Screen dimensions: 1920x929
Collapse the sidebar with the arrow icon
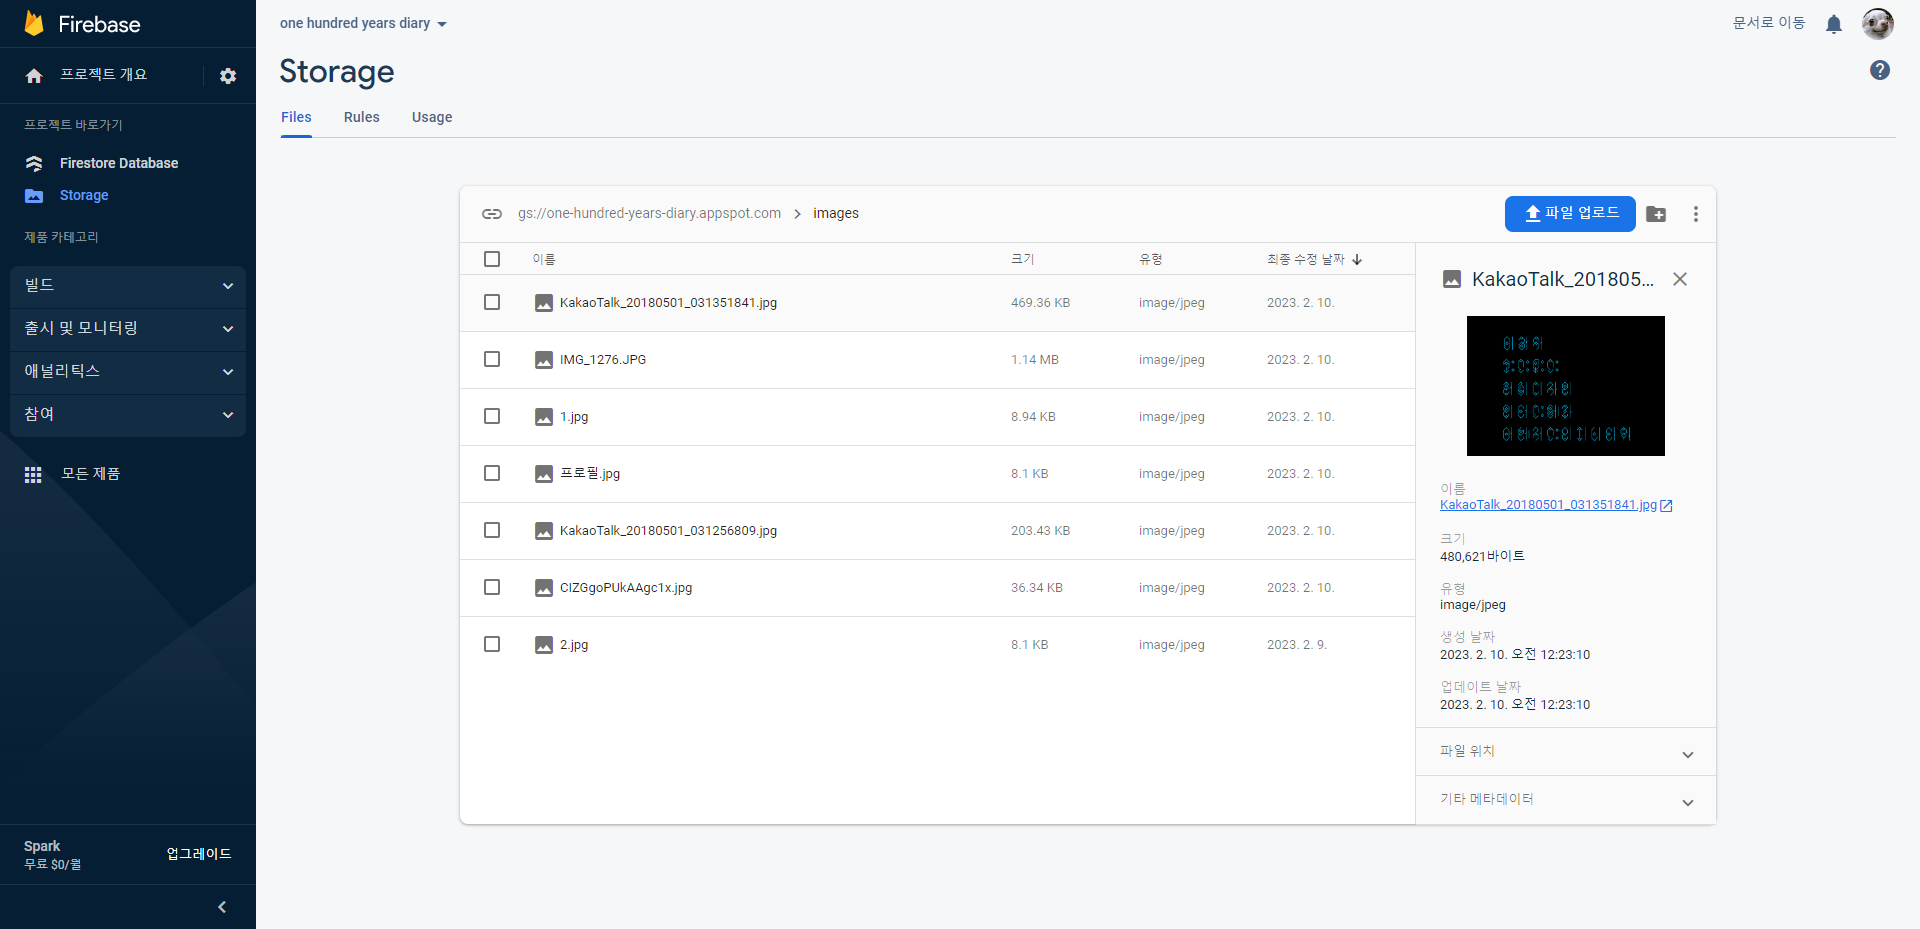click(x=222, y=907)
